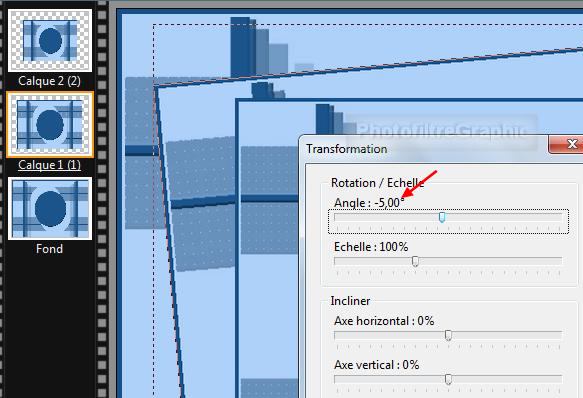Image resolution: width=583 pixels, height=398 pixels.
Task: Click the Axe vertical slider handle
Action: click(448, 379)
